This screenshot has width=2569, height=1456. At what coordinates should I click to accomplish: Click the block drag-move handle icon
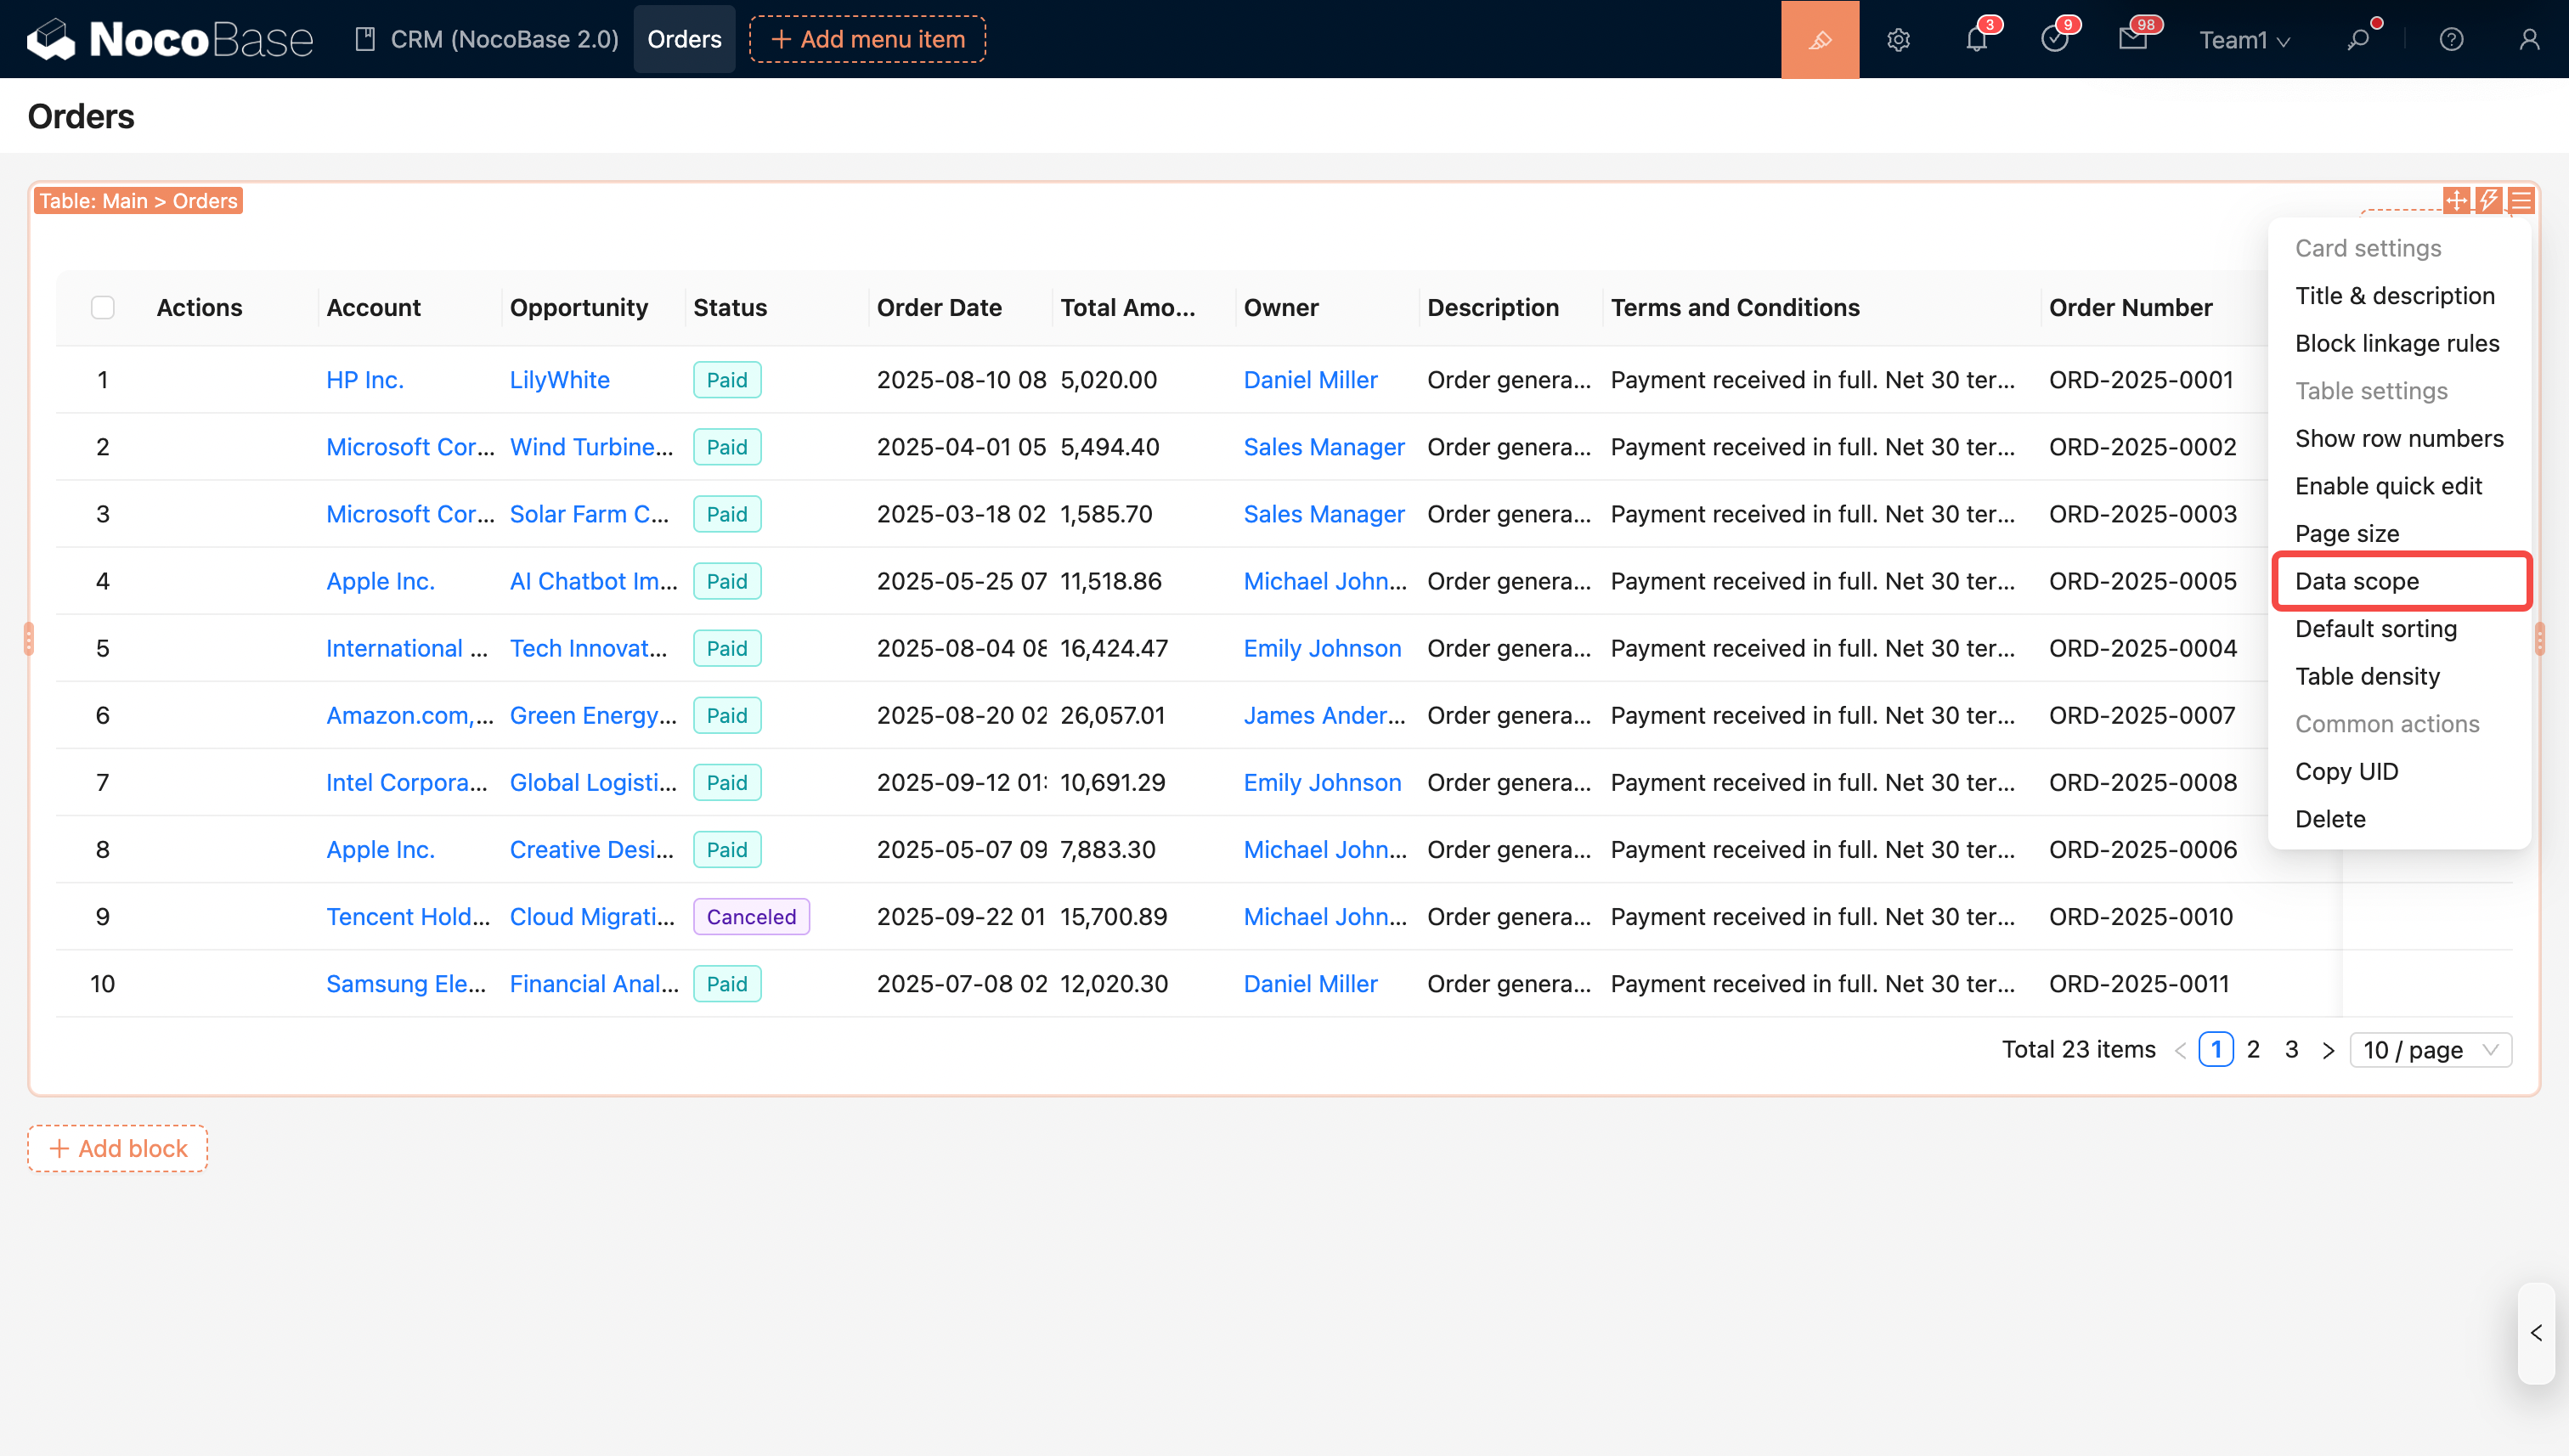click(2455, 200)
